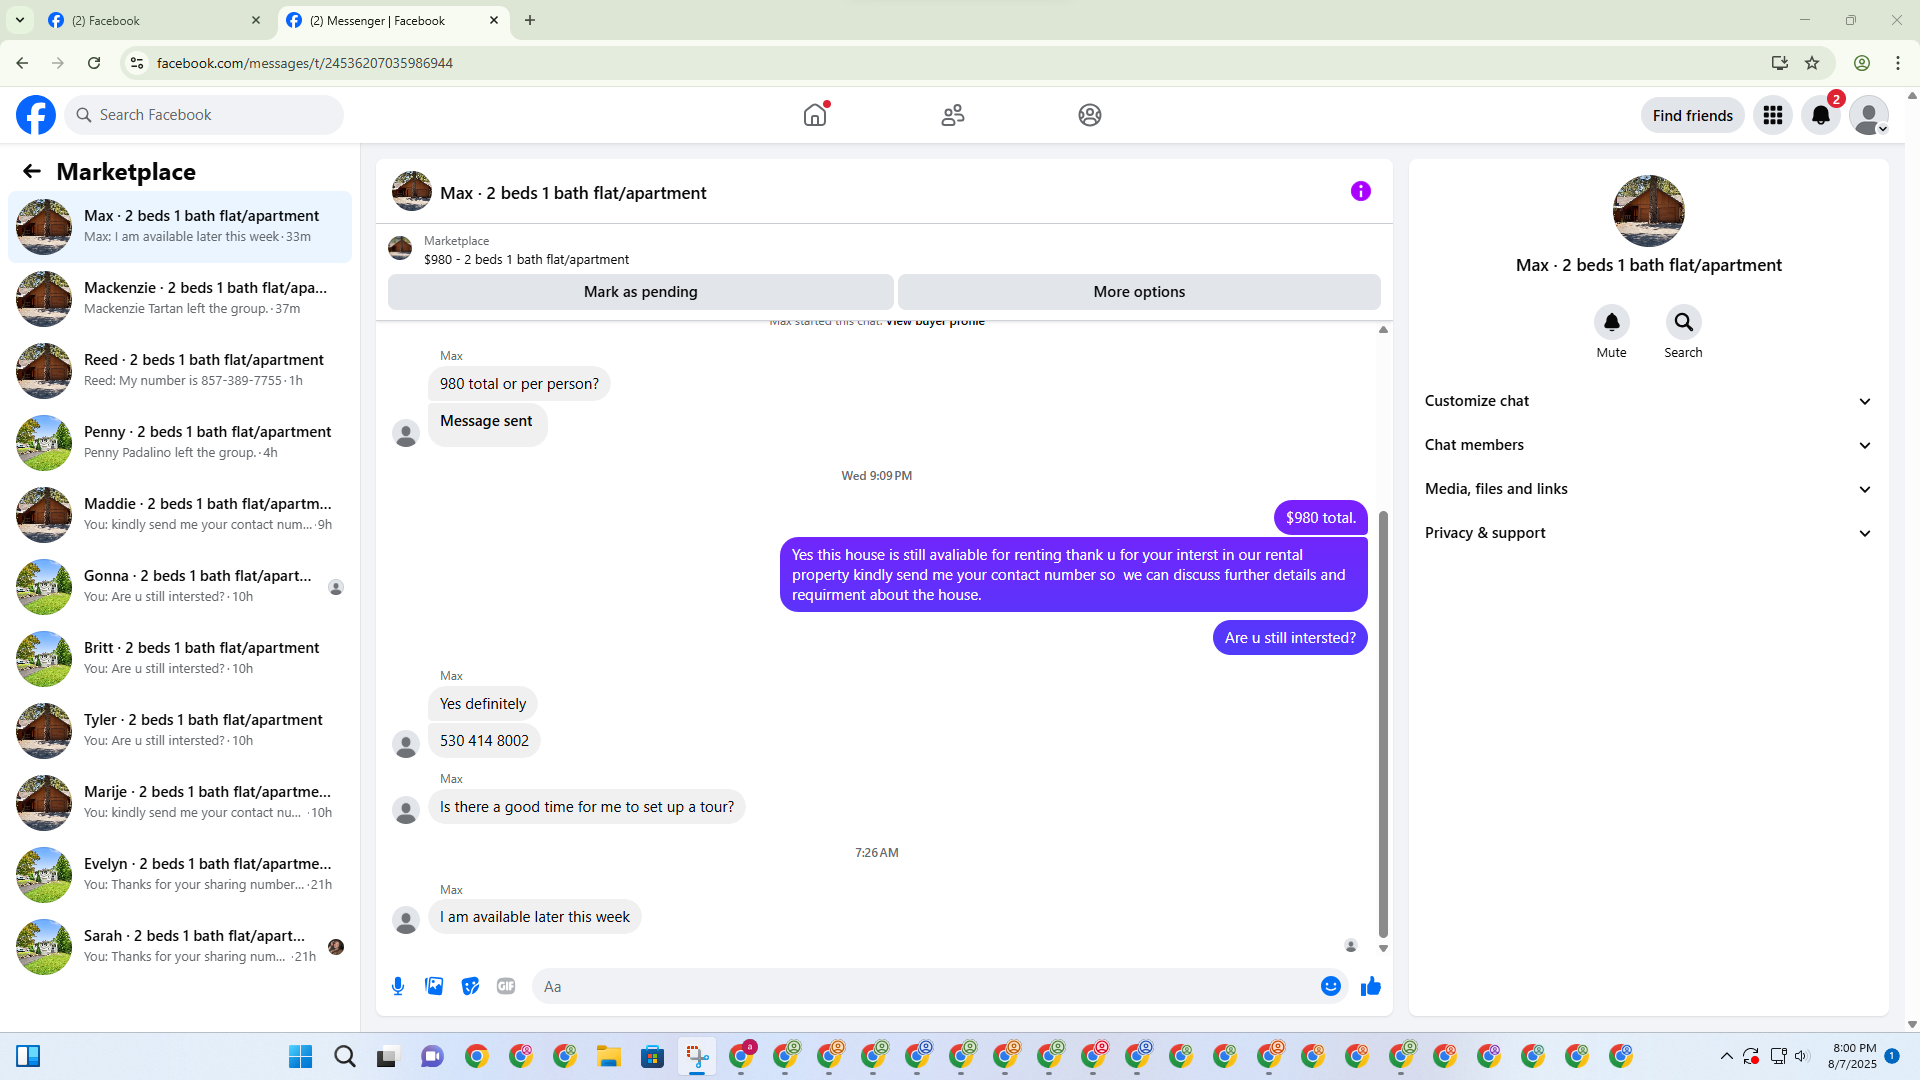Open Windows taskbar search
1920x1080 pixels.
click(x=344, y=1056)
